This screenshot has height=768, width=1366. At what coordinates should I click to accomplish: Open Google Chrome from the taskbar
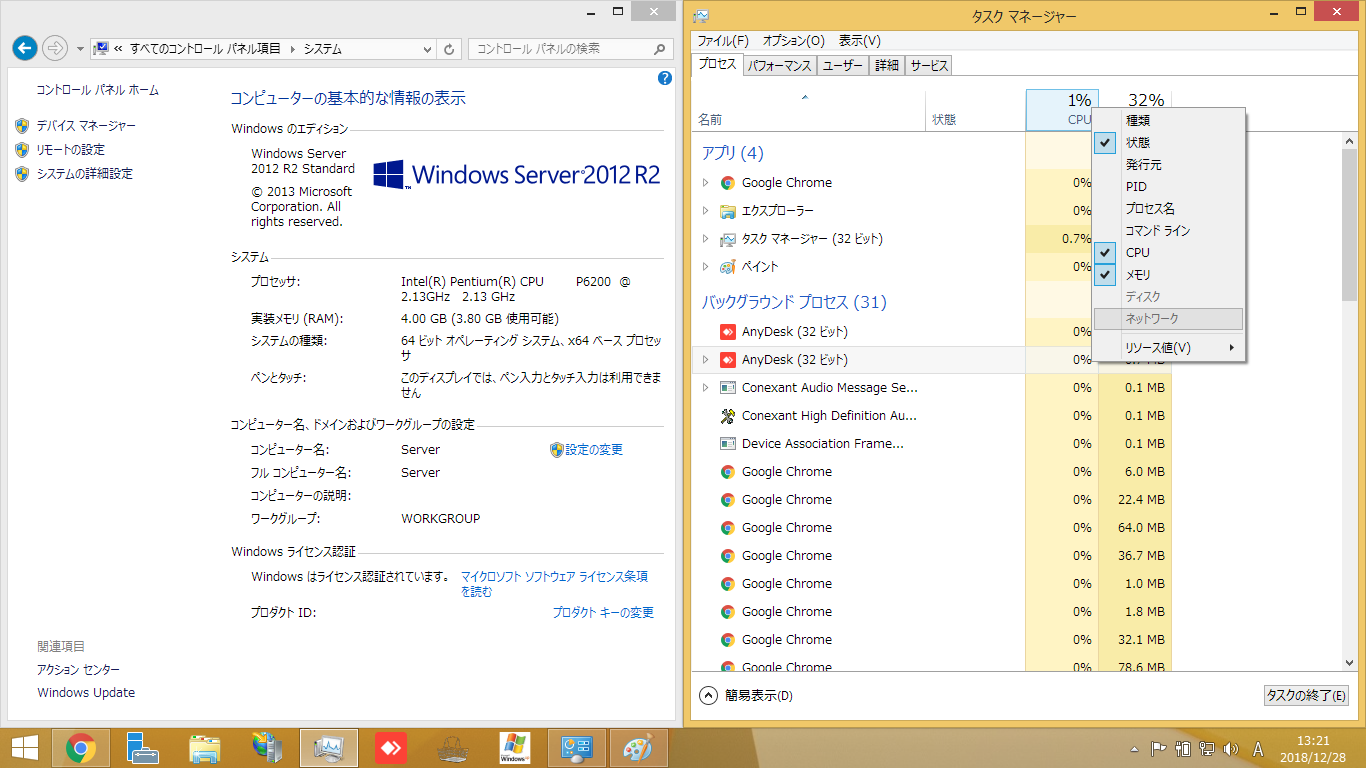click(81, 748)
